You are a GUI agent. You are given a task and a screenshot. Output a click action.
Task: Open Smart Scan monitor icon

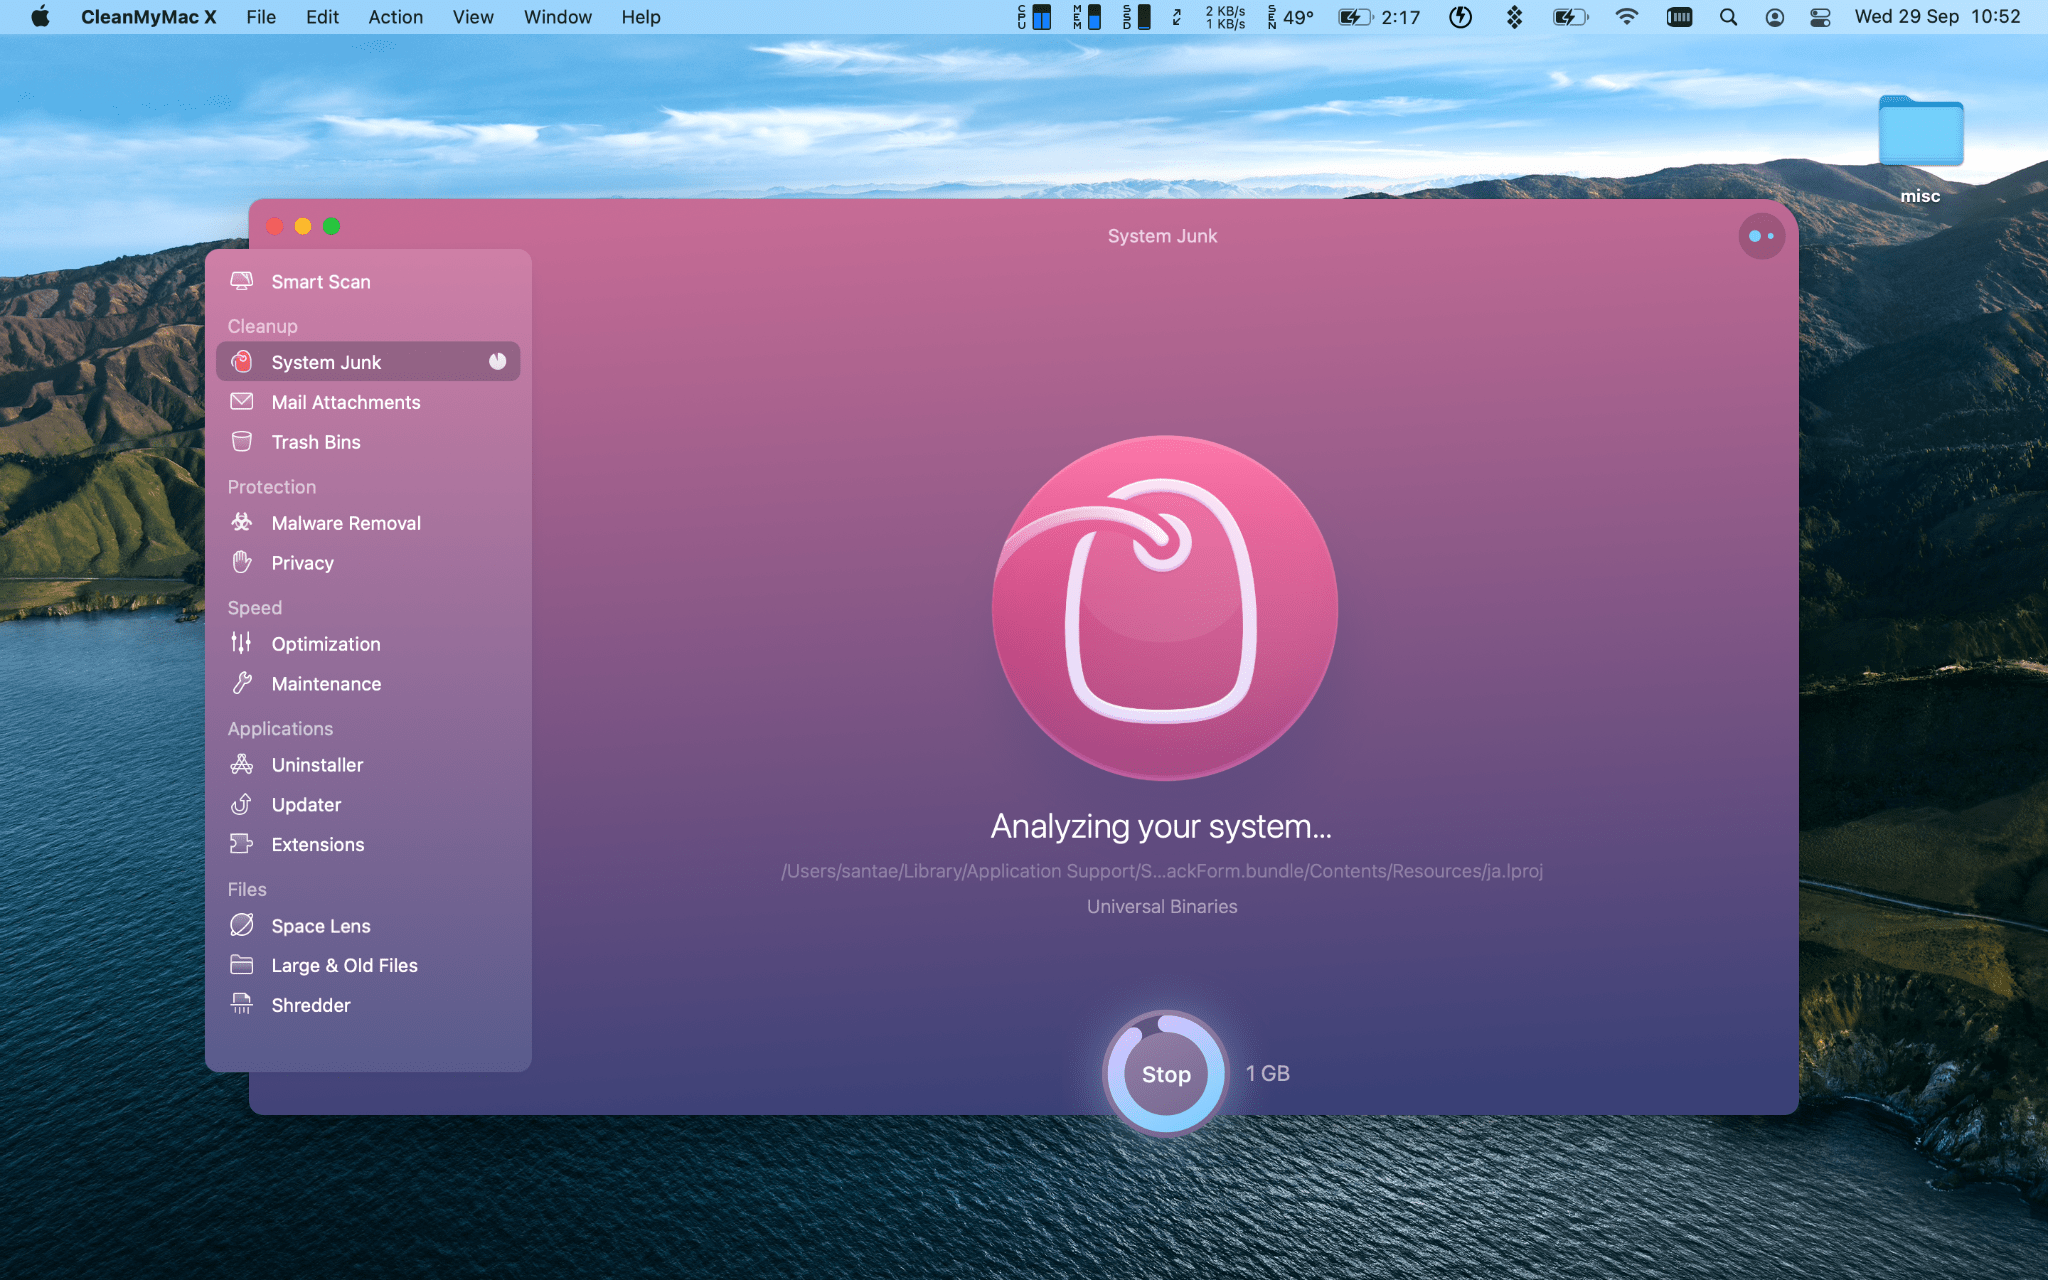[242, 281]
